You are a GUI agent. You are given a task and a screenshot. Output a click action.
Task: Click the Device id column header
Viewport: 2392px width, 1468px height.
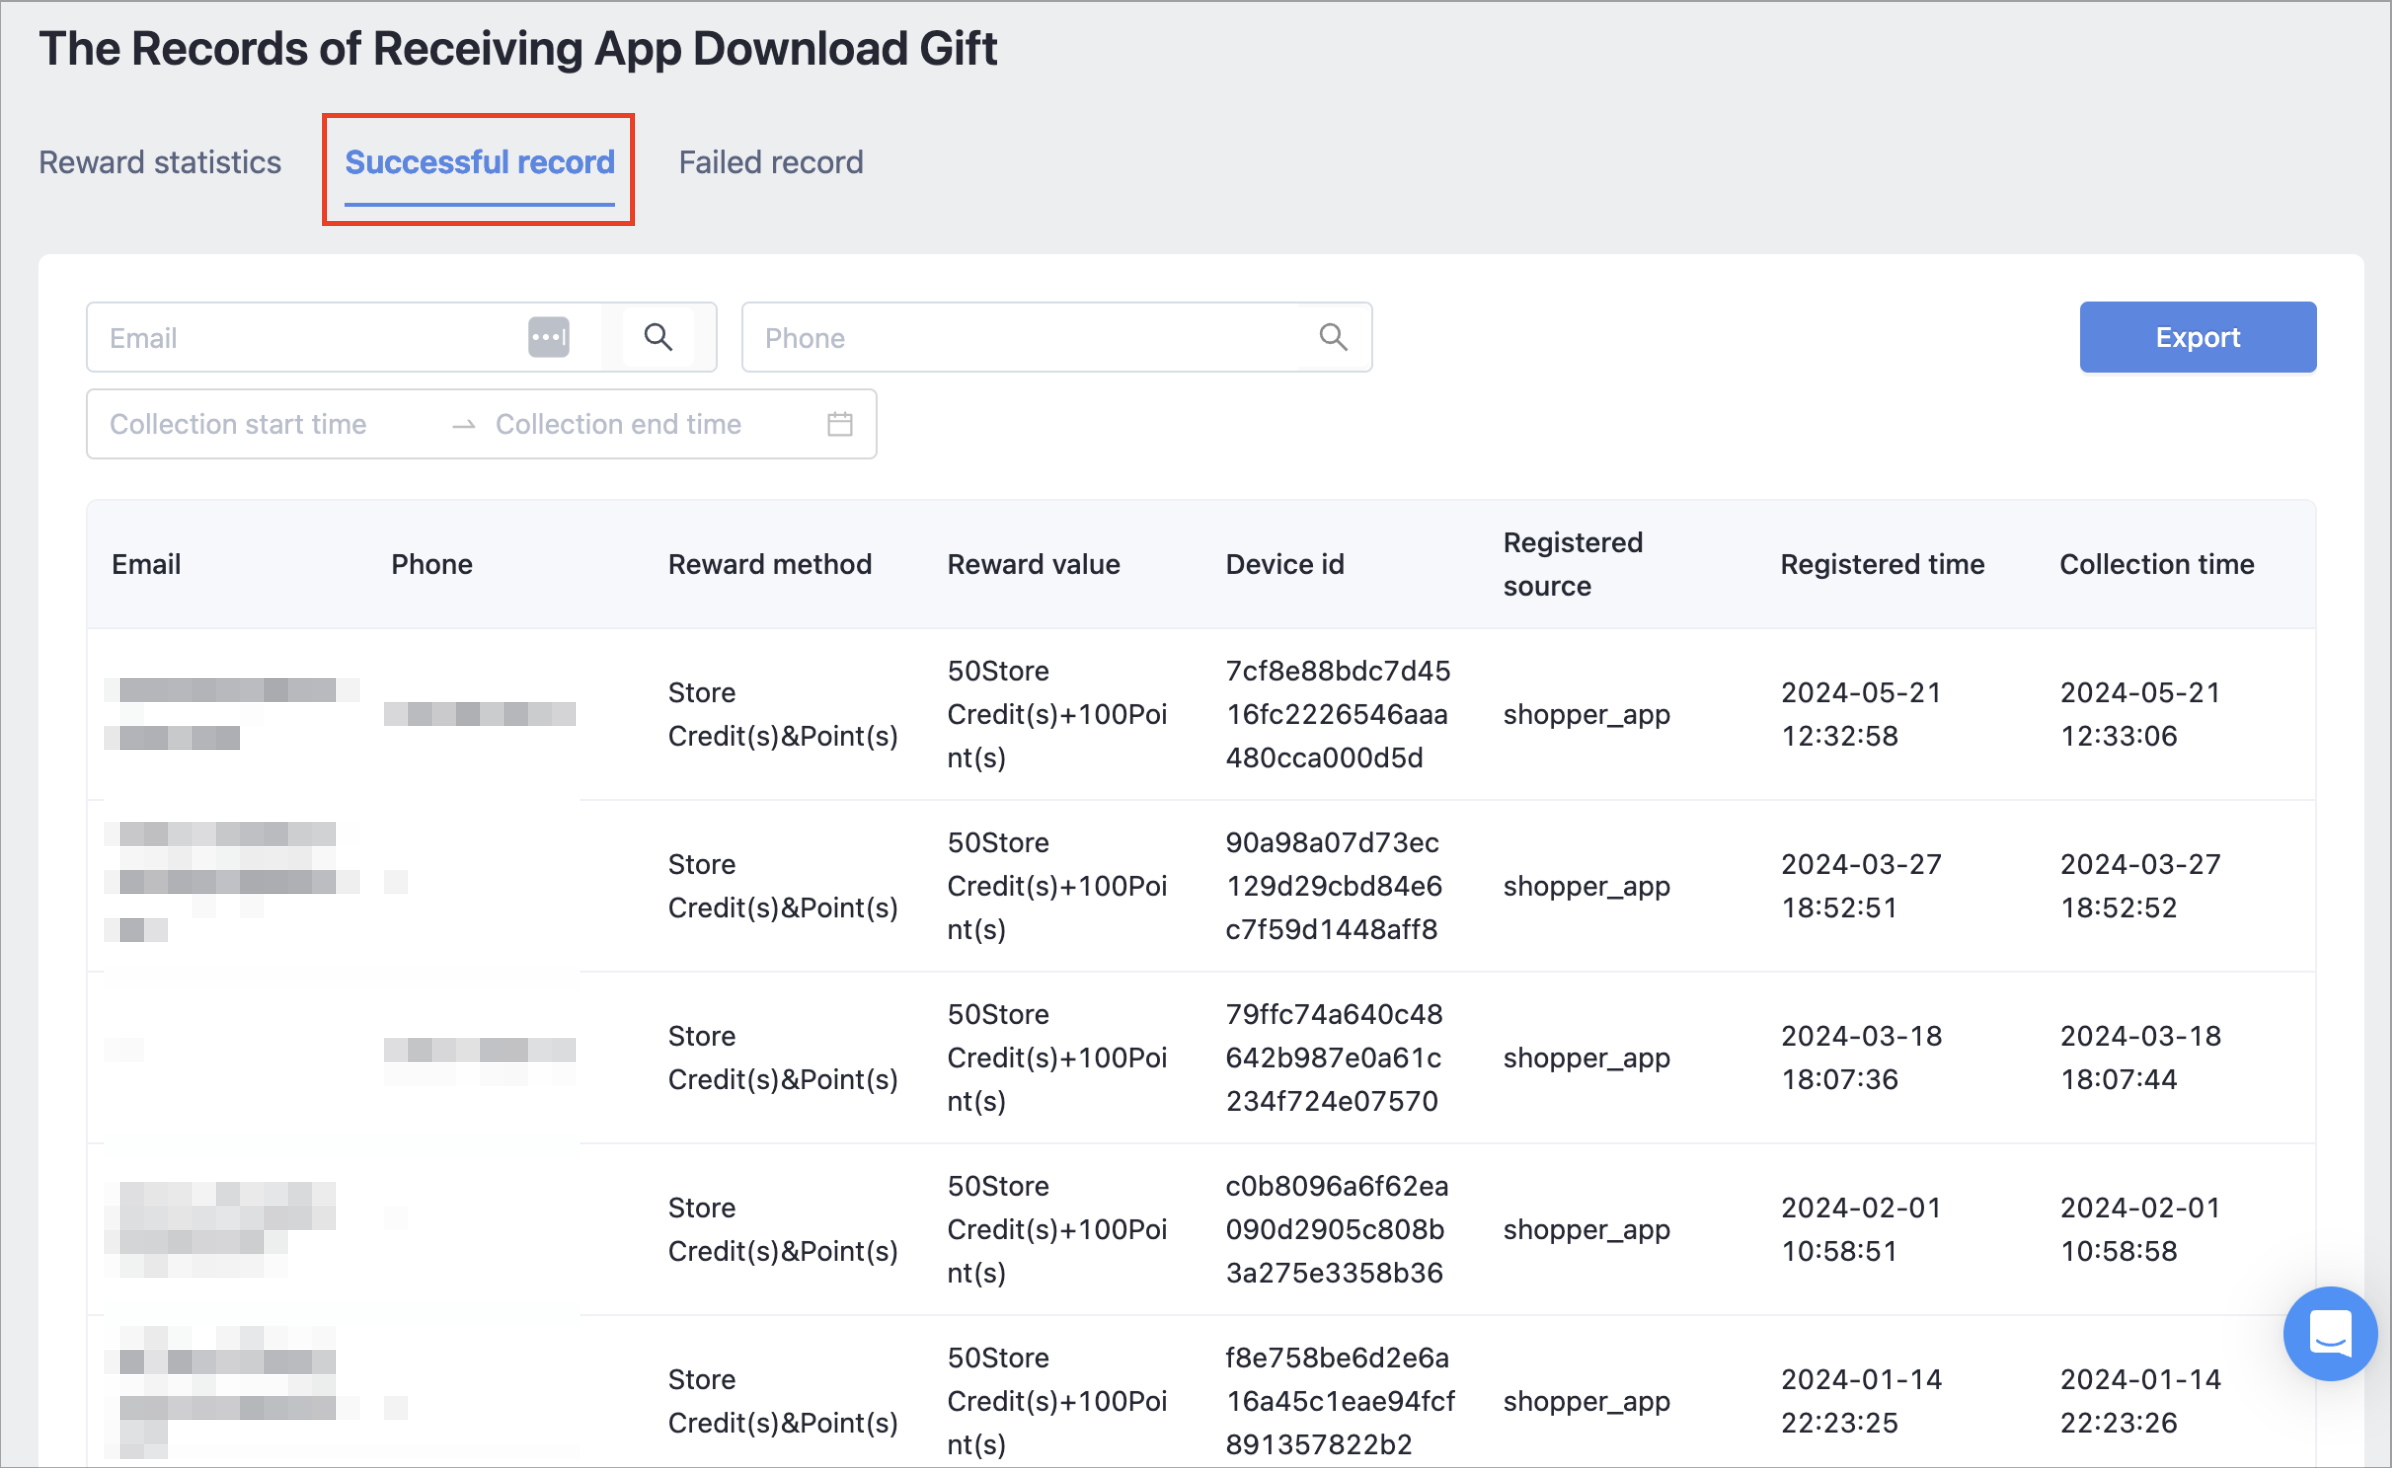coord(1285,564)
